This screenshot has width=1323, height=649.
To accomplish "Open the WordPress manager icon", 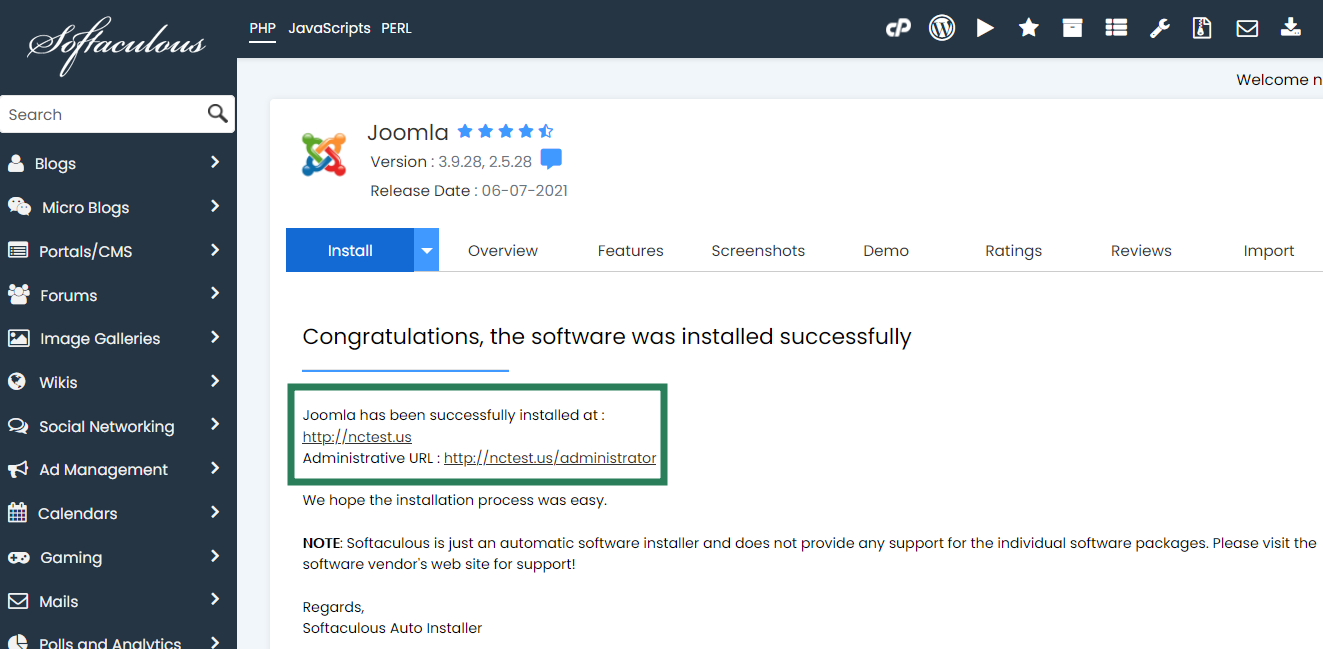I will point(942,28).
